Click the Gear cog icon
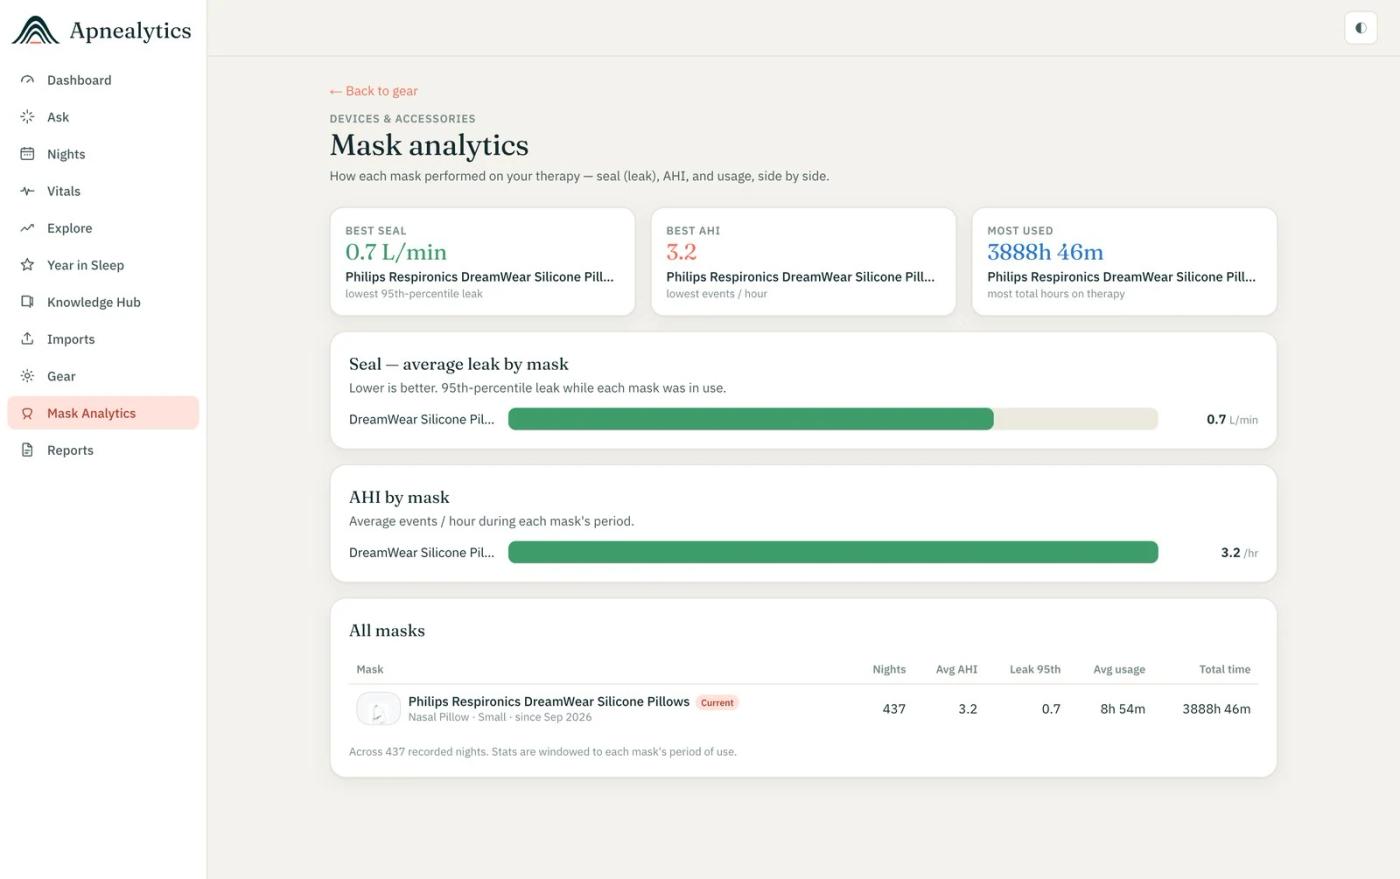This screenshot has height=879, width=1400. [x=27, y=376]
